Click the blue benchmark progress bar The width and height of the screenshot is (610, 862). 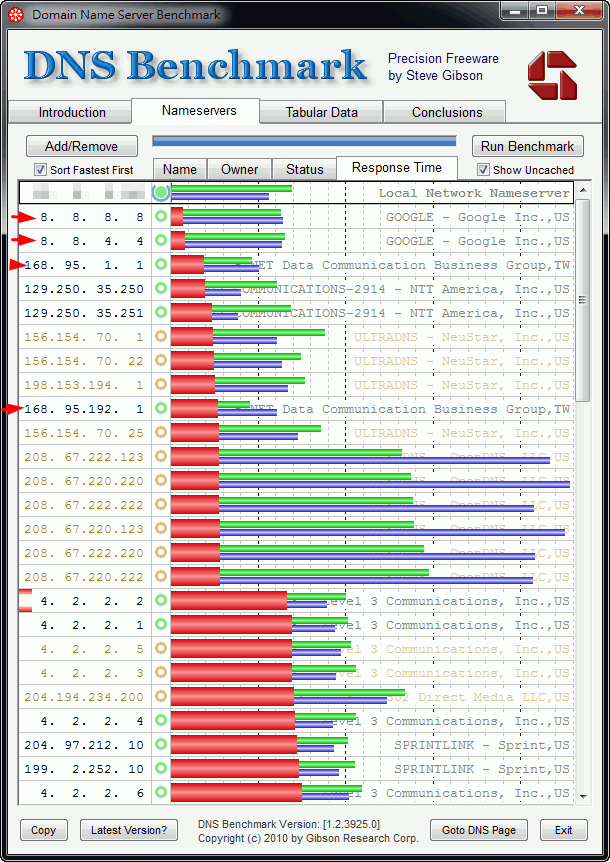click(x=304, y=142)
